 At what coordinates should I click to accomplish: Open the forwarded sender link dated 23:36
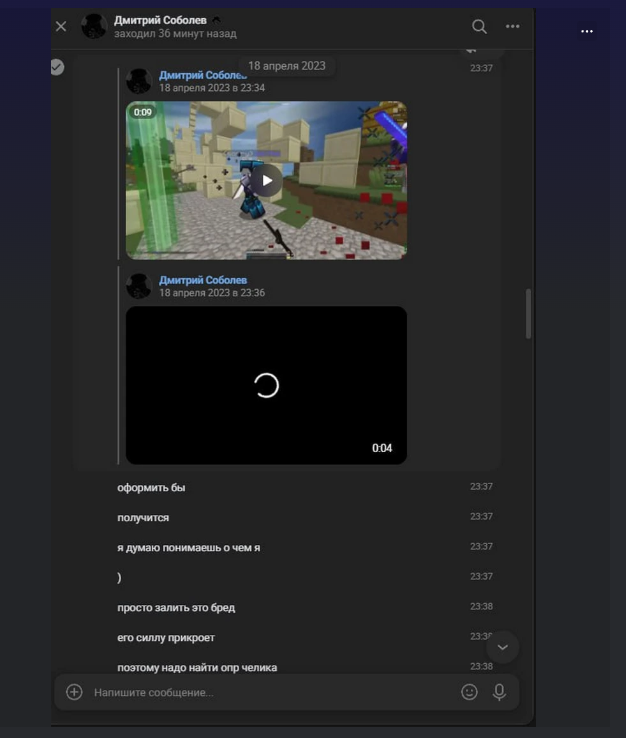pos(203,280)
